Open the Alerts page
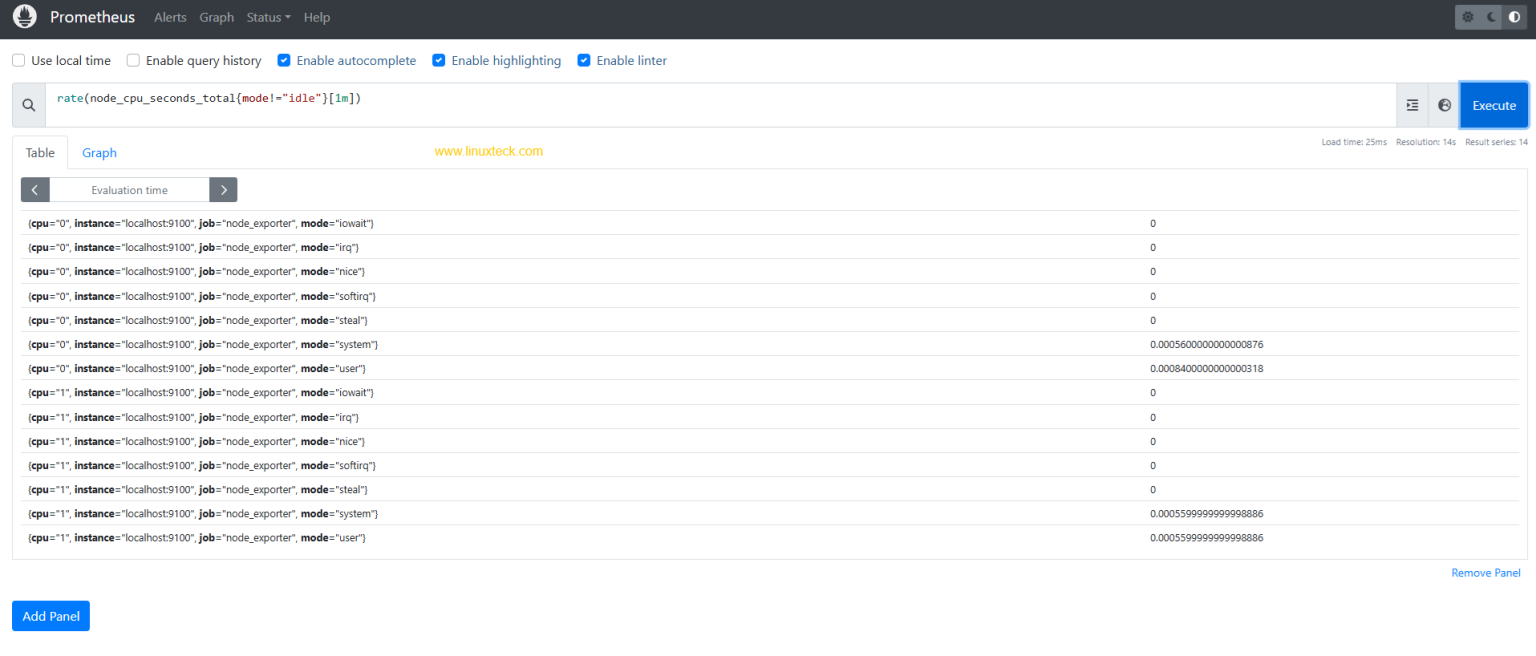 (170, 17)
